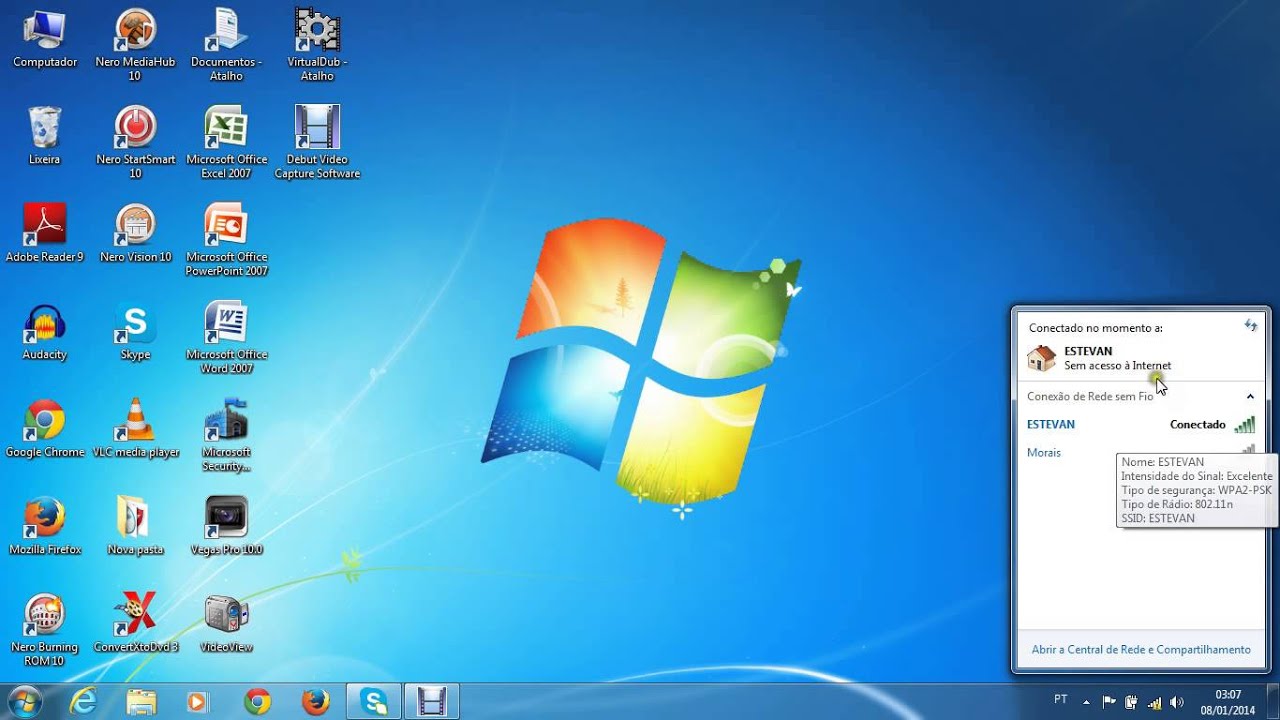The image size is (1280, 720).
Task: Click 'Conectado no momento a:' heading
Action: click(x=1095, y=328)
